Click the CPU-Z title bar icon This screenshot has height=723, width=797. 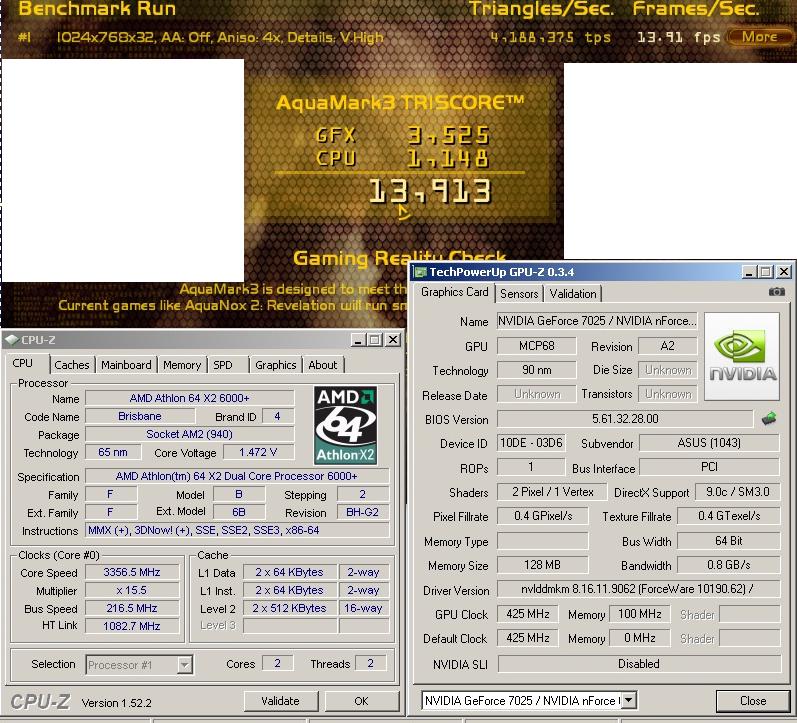coord(12,340)
